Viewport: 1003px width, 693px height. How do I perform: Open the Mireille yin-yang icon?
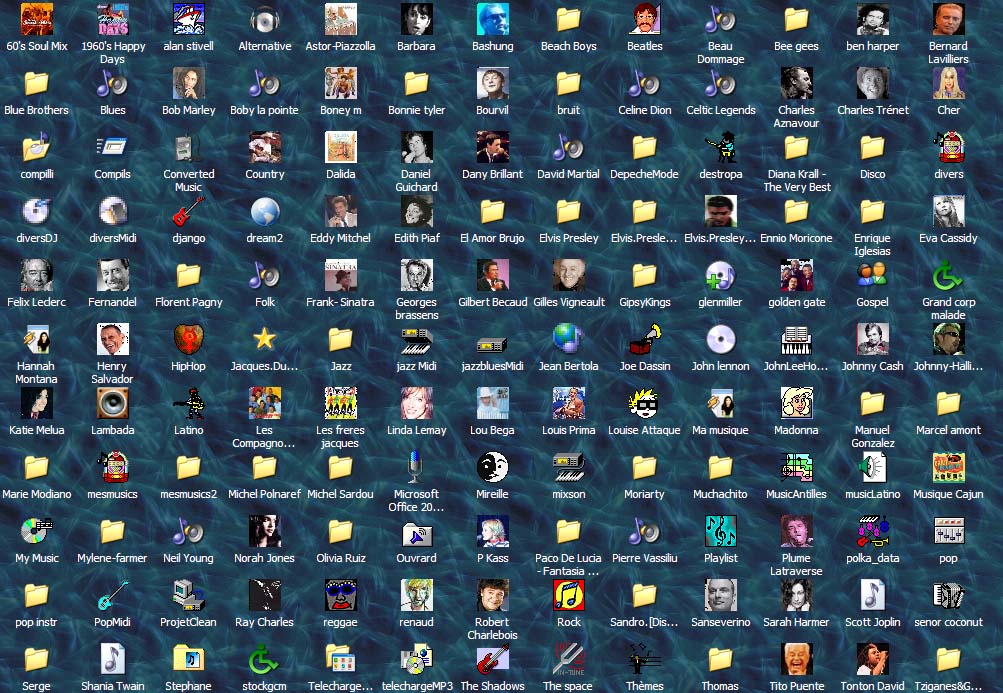493,467
